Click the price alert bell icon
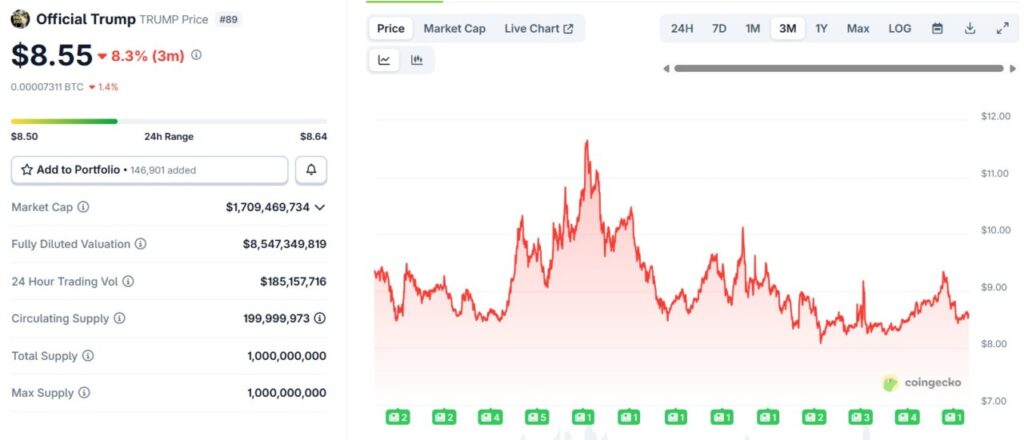Screen dimensions: 1024x440 click(311, 170)
